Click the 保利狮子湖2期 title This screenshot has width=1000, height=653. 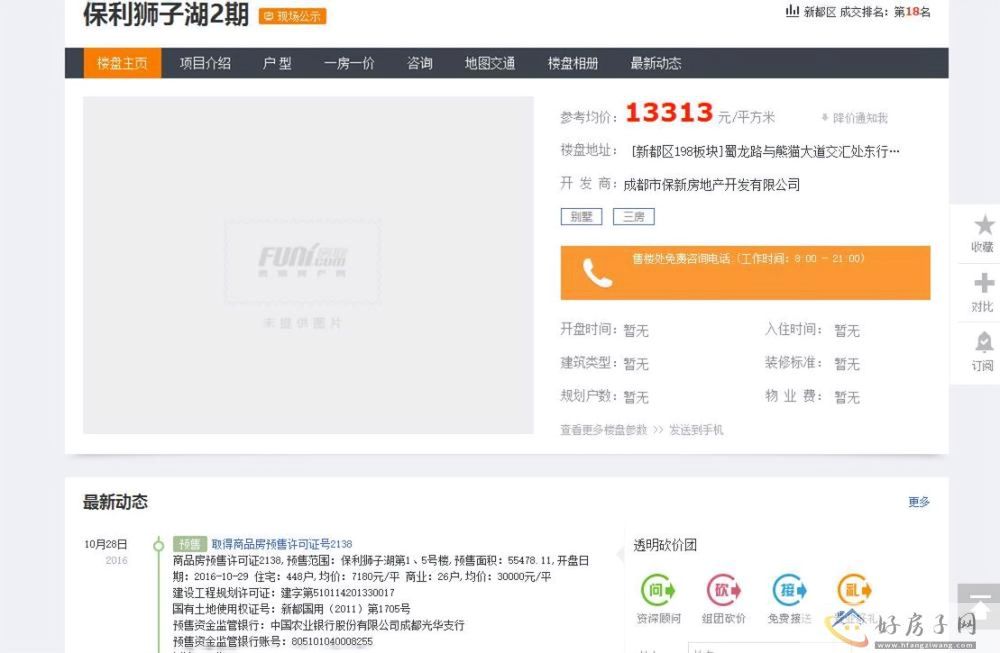166,14
